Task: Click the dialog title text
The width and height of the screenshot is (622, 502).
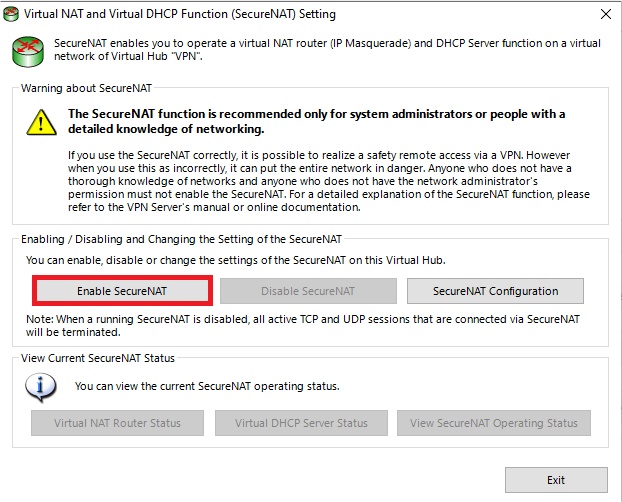Action: tap(180, 14)
